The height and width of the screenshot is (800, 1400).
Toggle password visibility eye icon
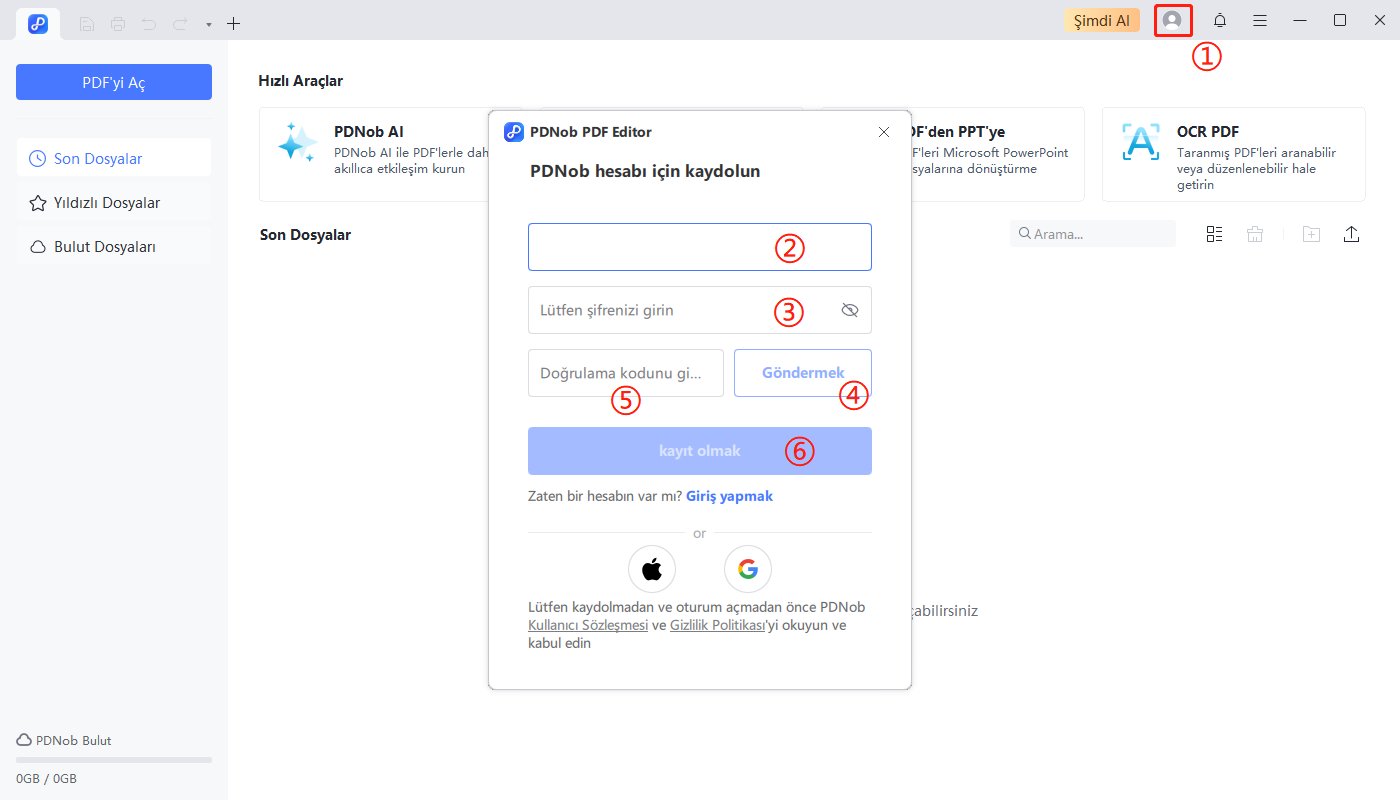click(850, 310)
